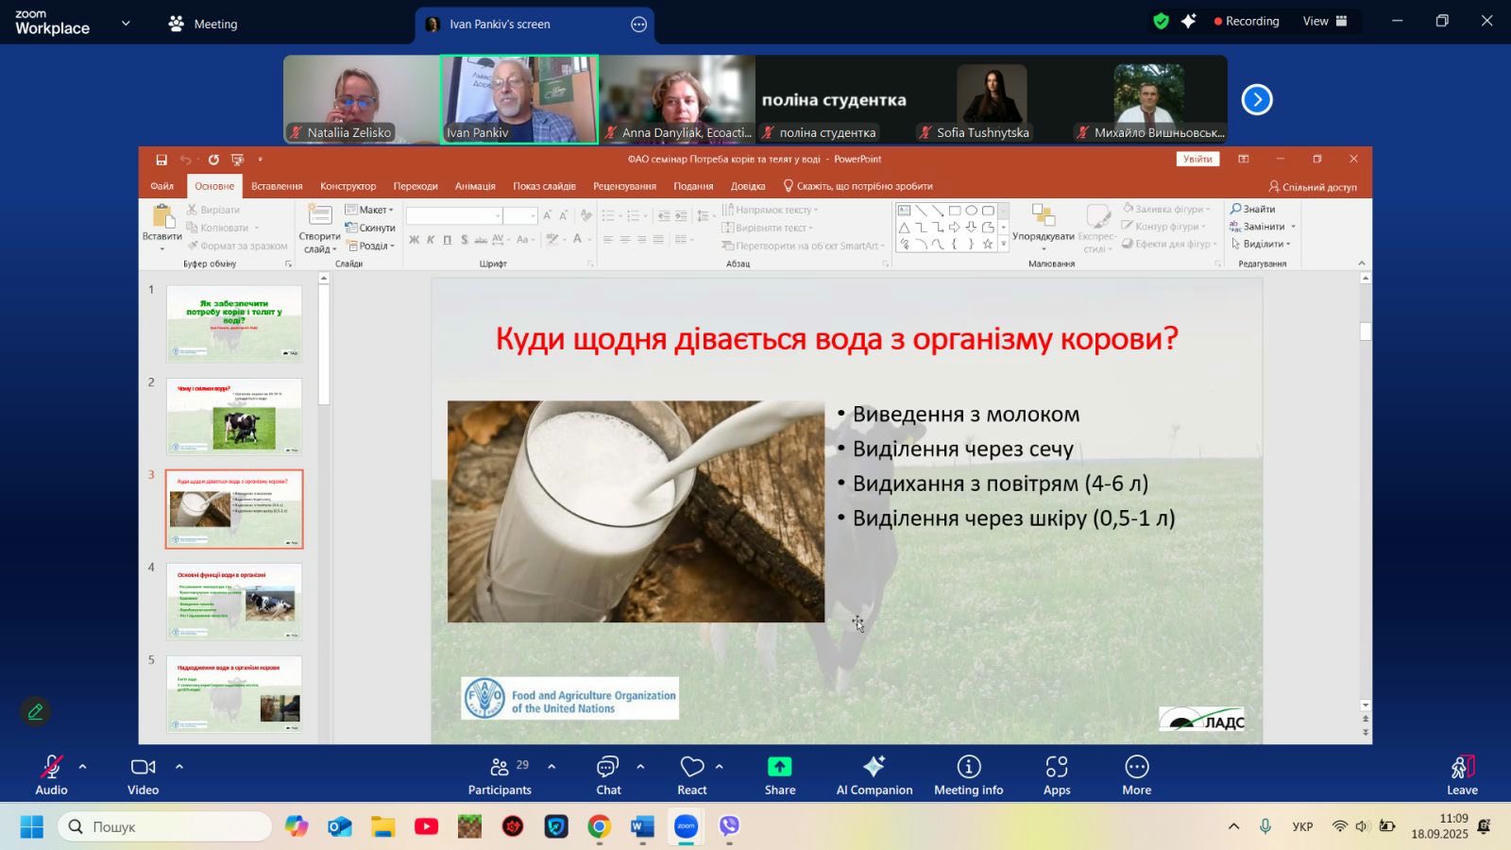Switch to the Meeting tab
Viewport: 1511px width, 850px height.
tap(203, 24)
